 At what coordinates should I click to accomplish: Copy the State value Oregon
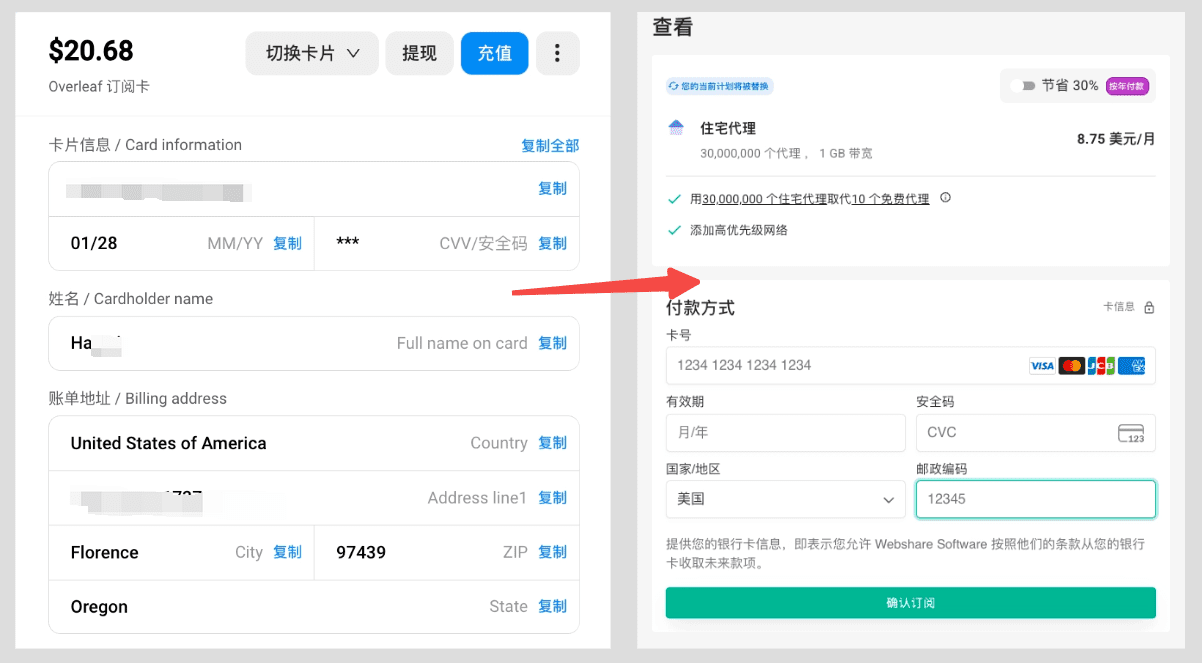553,606
